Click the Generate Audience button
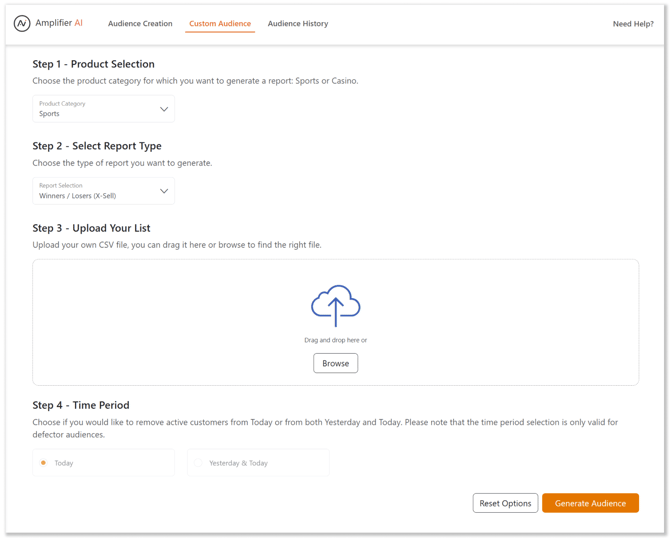 click(x=590, y=503)
